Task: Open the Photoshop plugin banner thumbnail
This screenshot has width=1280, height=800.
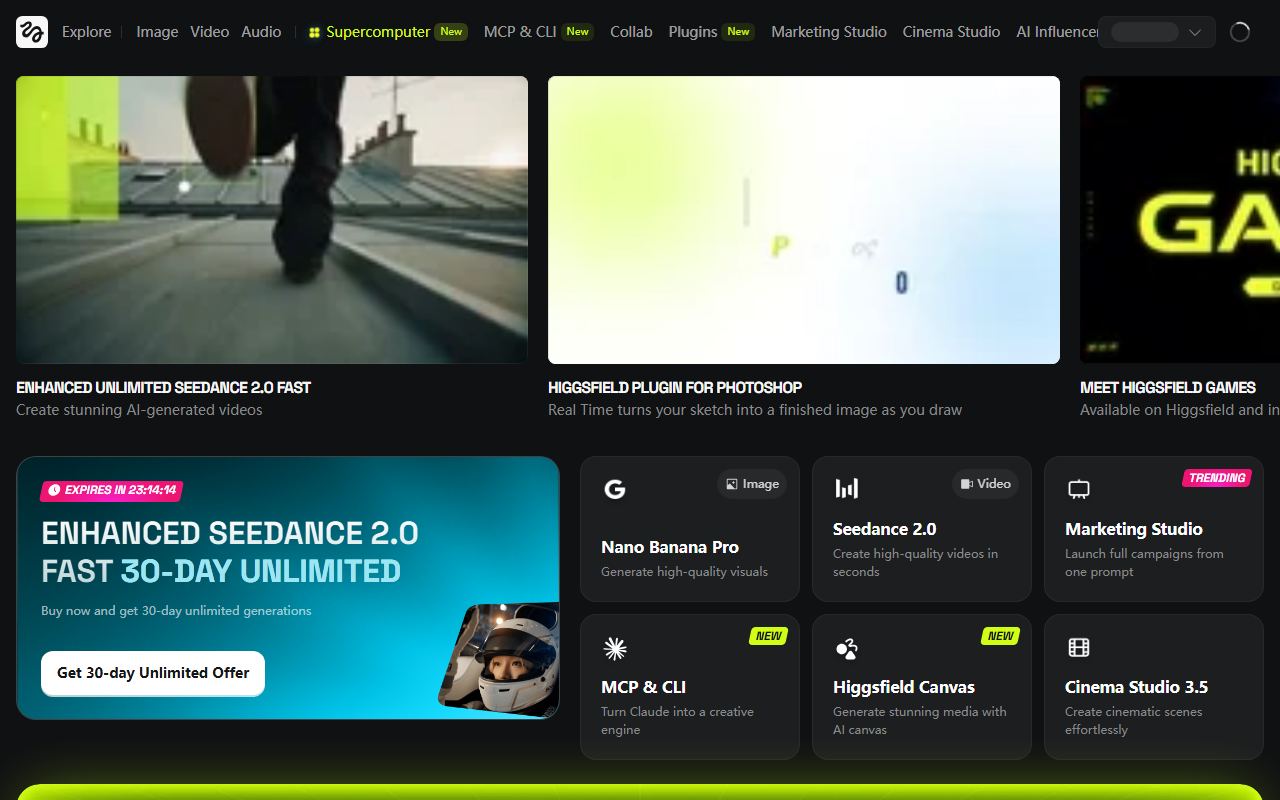Action: tap(804, 220)
